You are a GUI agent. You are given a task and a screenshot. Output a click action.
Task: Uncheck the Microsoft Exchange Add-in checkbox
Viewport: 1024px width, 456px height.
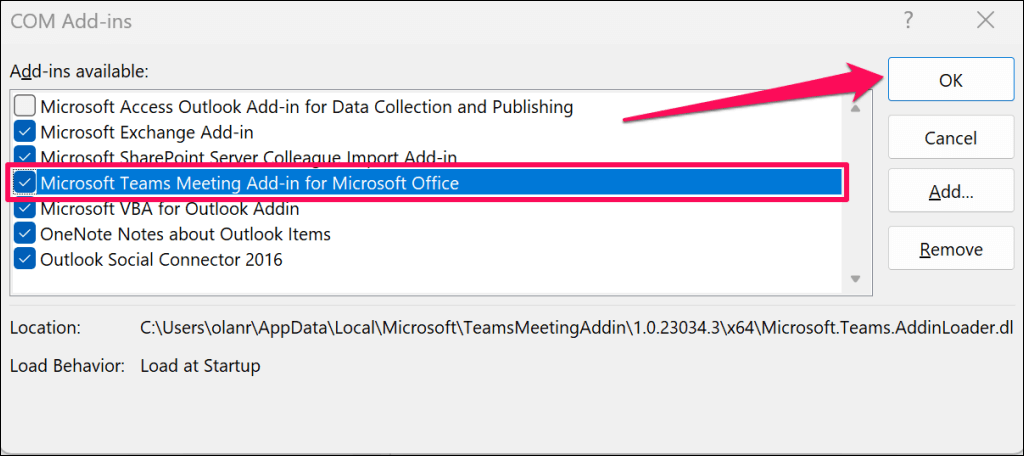point(26,131)
